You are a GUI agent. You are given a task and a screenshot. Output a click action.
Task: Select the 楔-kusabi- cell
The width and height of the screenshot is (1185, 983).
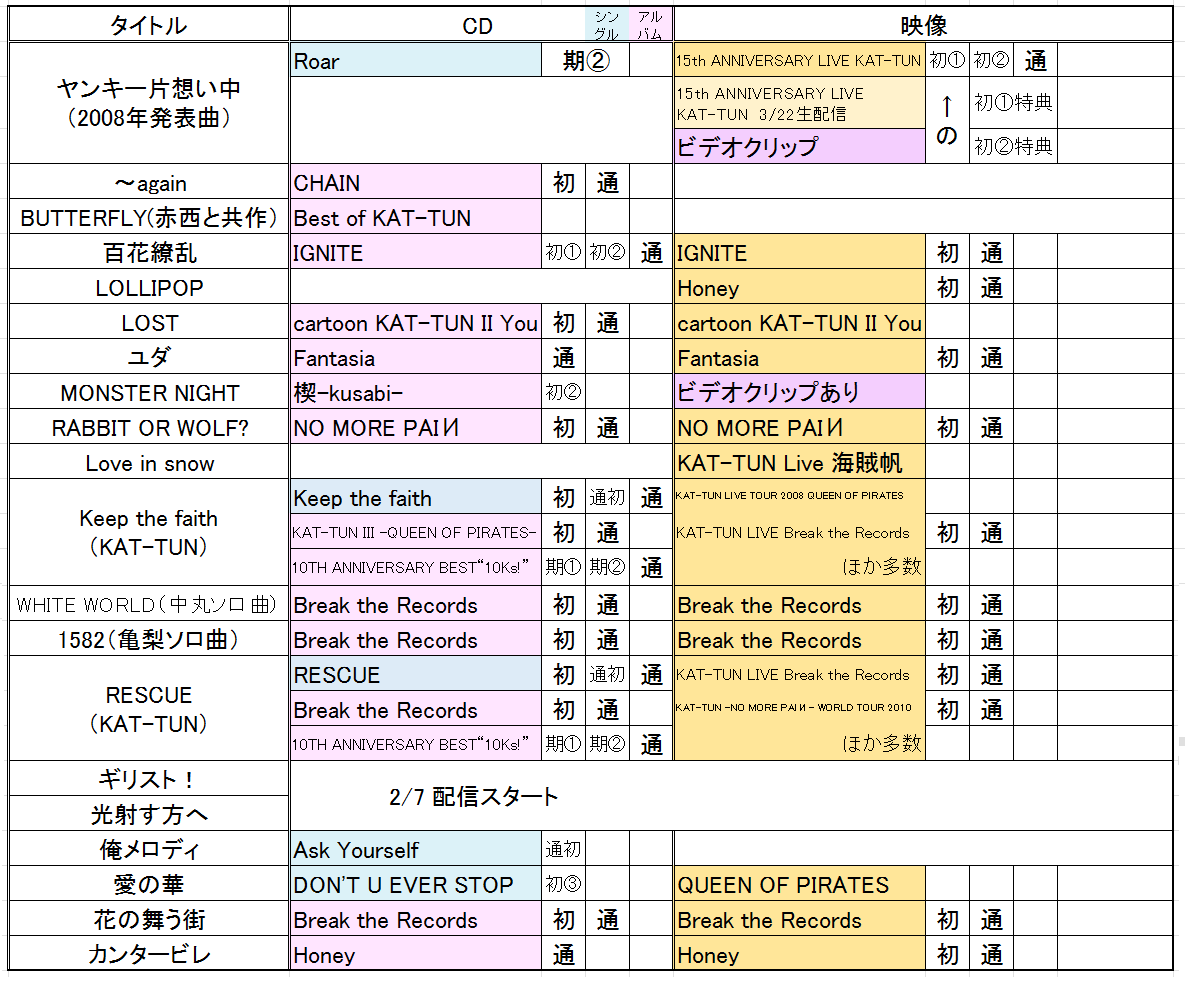(416, 393)
